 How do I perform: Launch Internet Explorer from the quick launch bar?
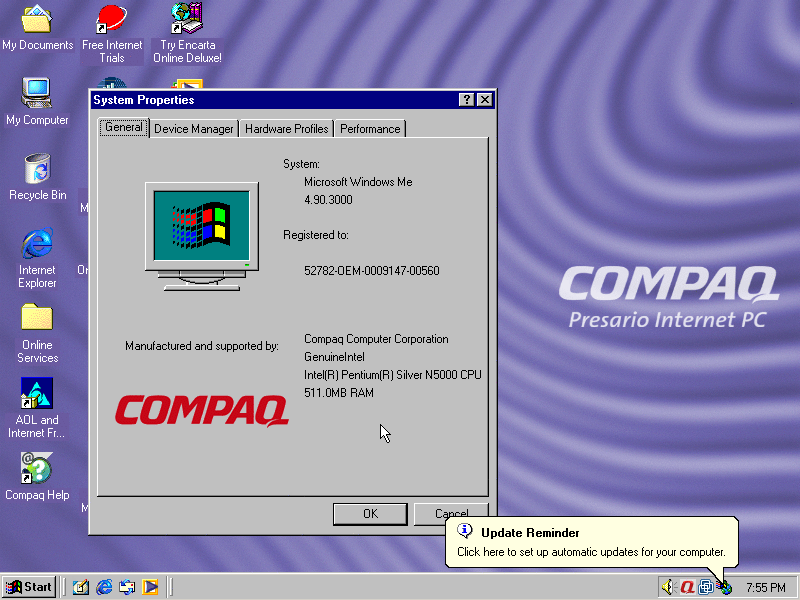(x=104, y=587)
